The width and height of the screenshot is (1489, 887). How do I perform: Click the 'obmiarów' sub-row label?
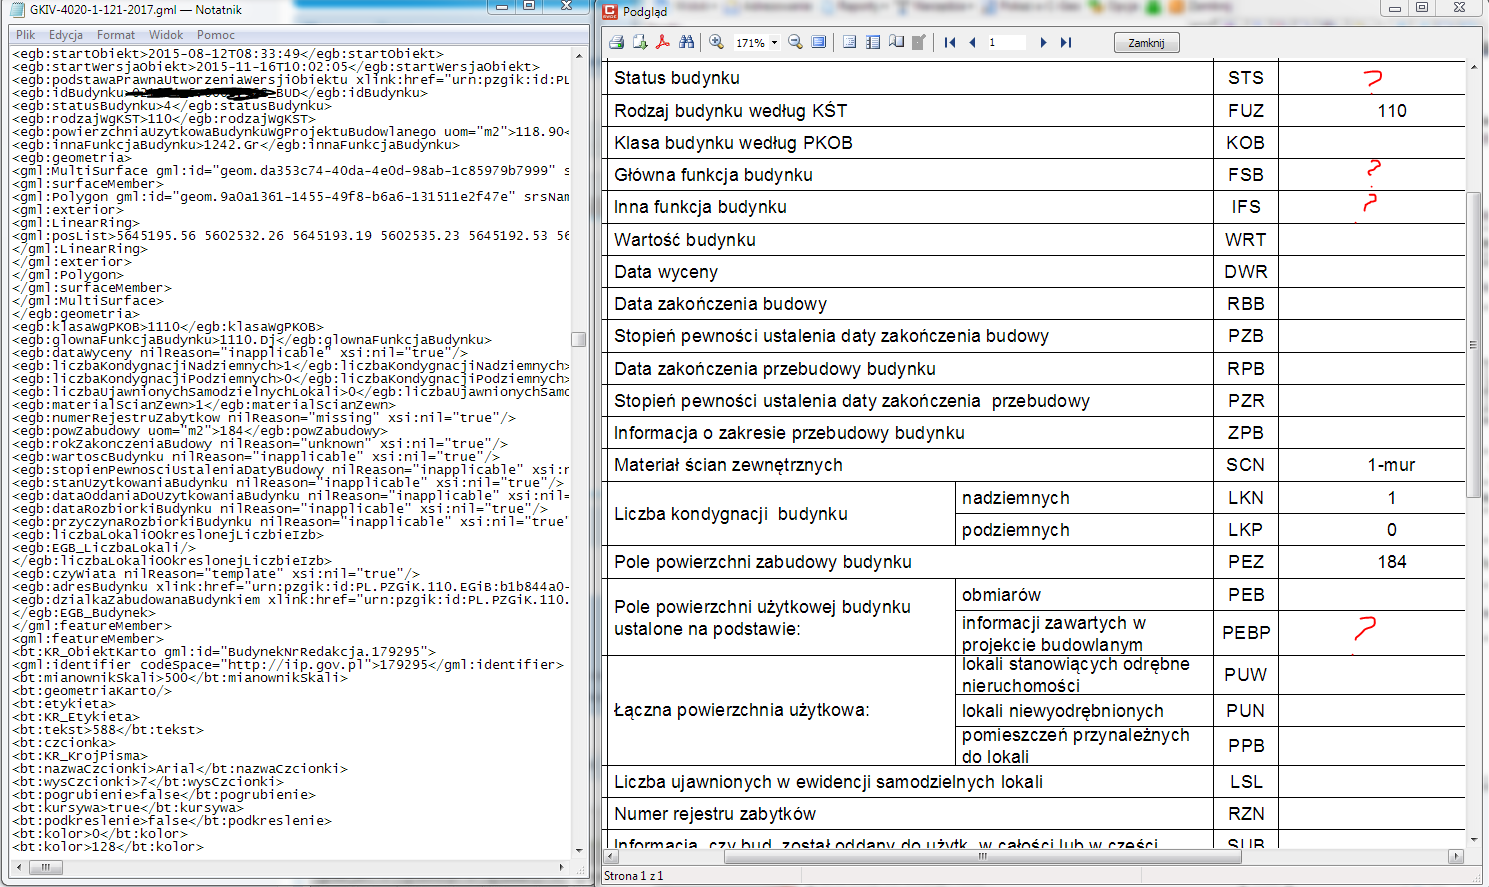tap(1001, 595)
